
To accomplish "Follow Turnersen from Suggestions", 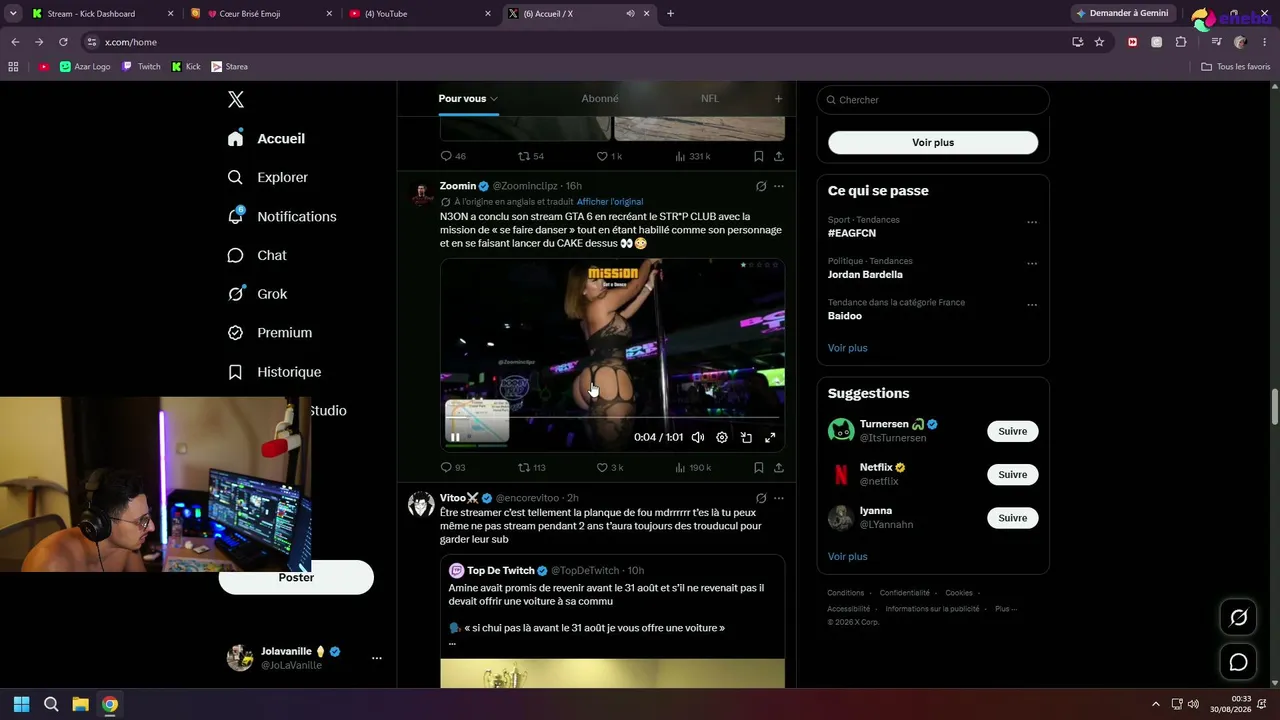I will [x=1012, y=431].
